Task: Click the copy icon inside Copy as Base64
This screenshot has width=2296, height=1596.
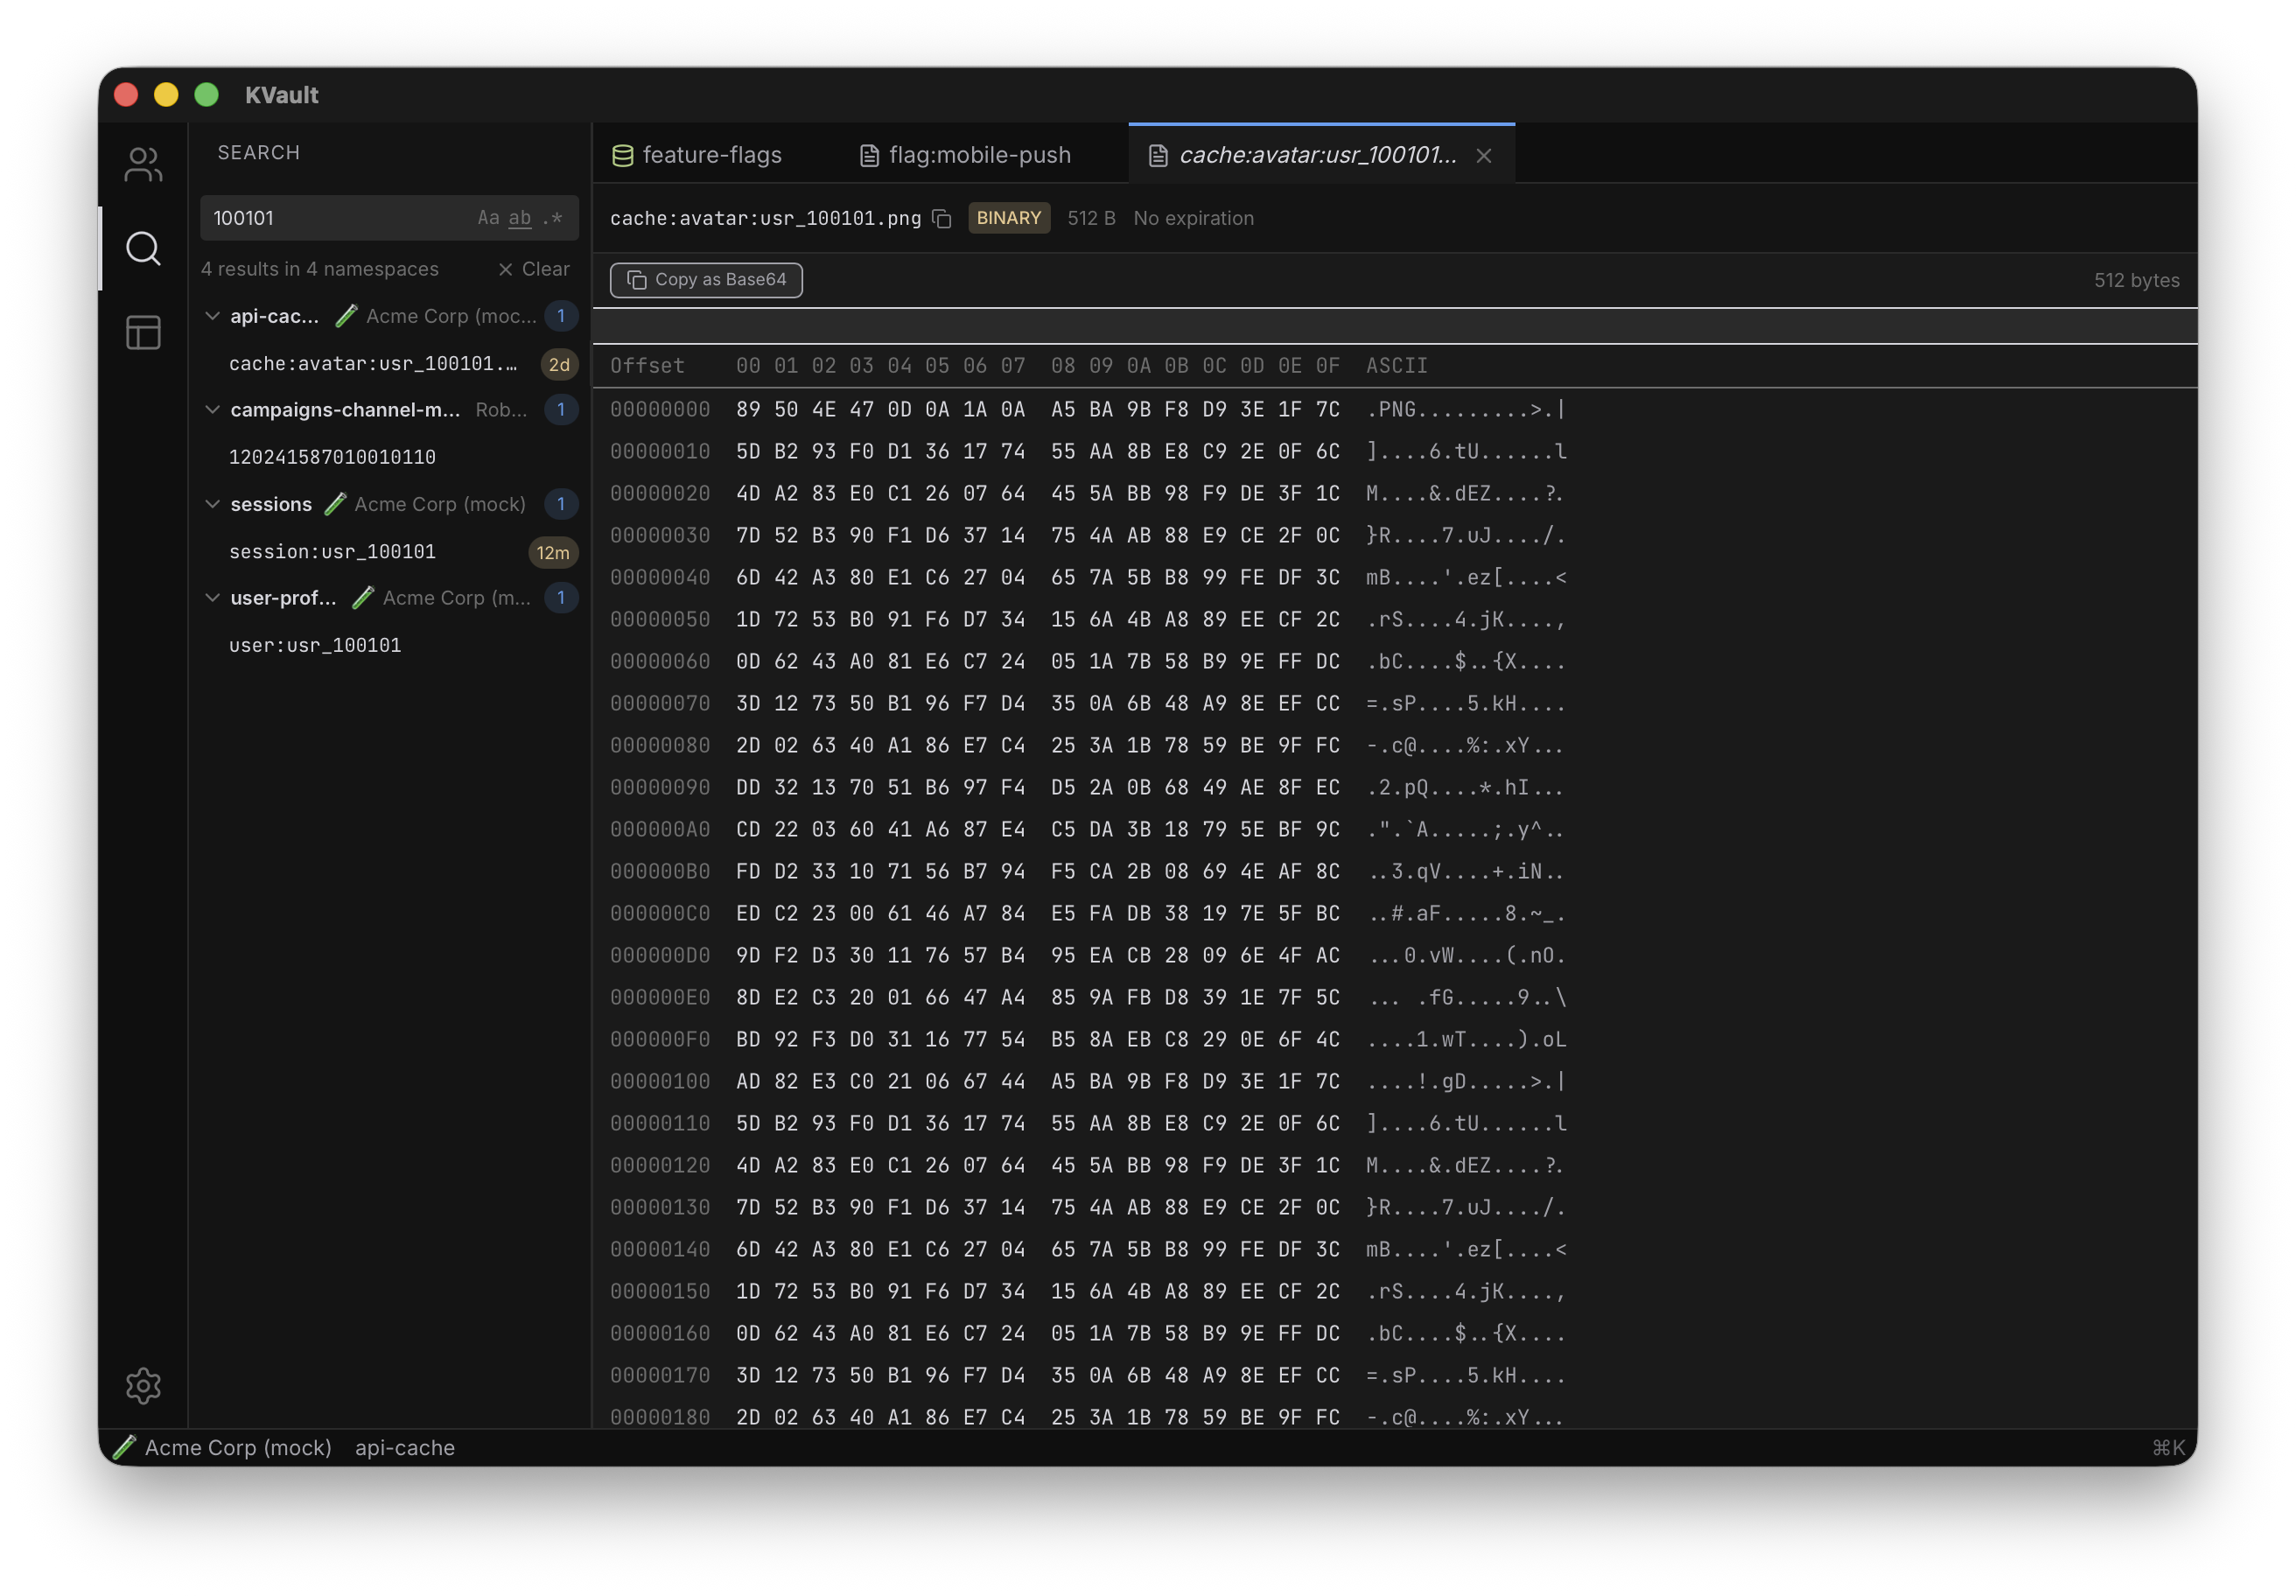Action: coord(637,280)
